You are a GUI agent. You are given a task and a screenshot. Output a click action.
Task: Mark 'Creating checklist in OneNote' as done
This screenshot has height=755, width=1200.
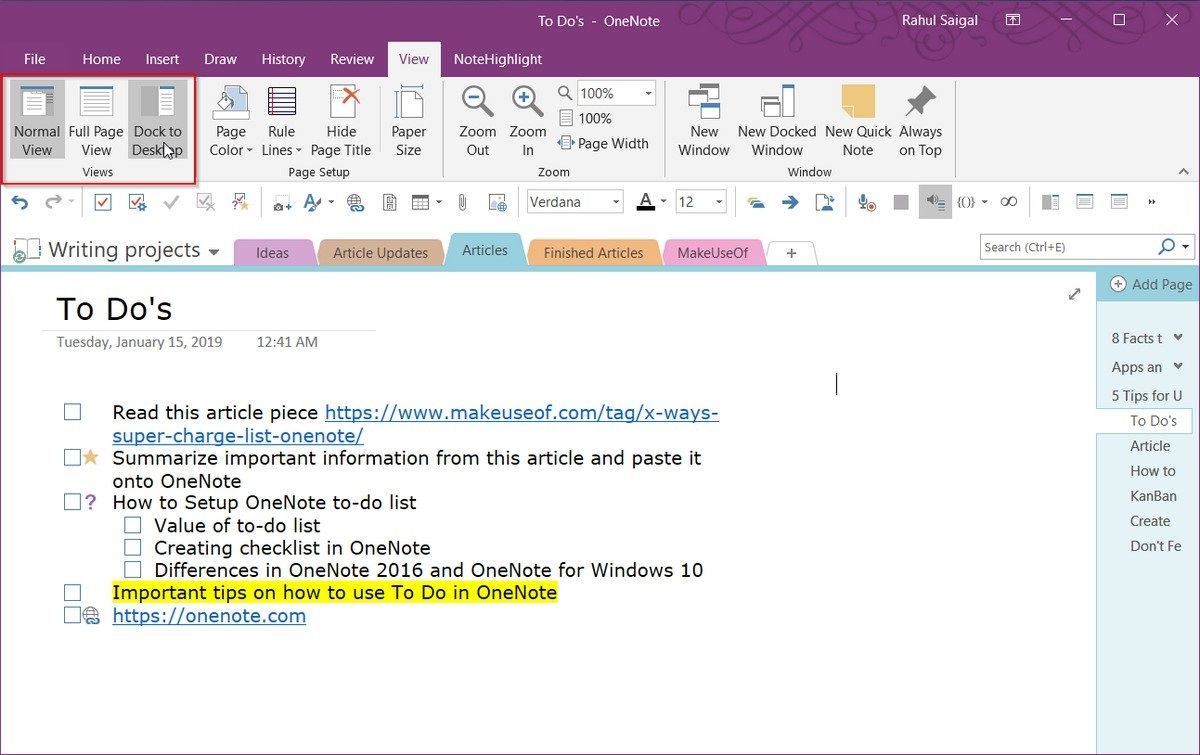[133, 547]
